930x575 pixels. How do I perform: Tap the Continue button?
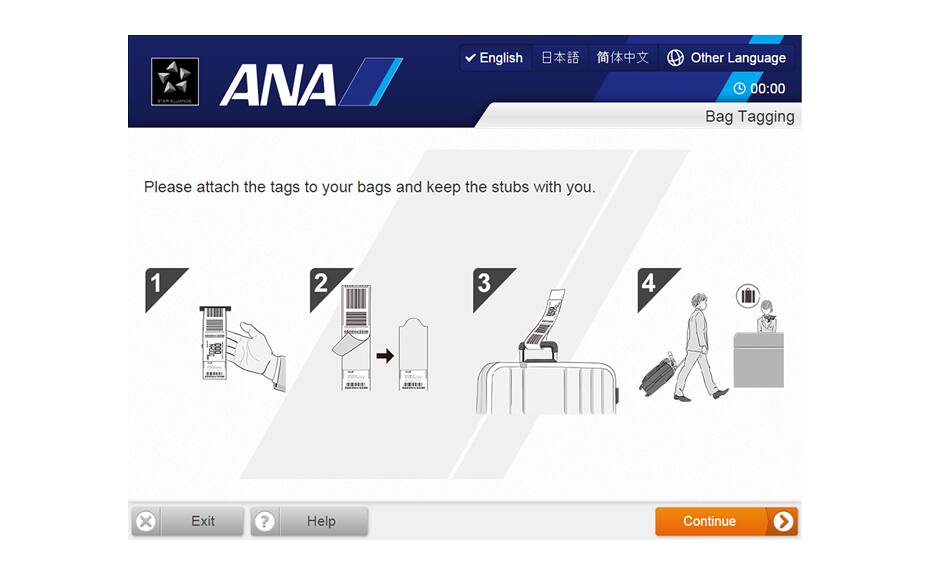click(727, 522)
